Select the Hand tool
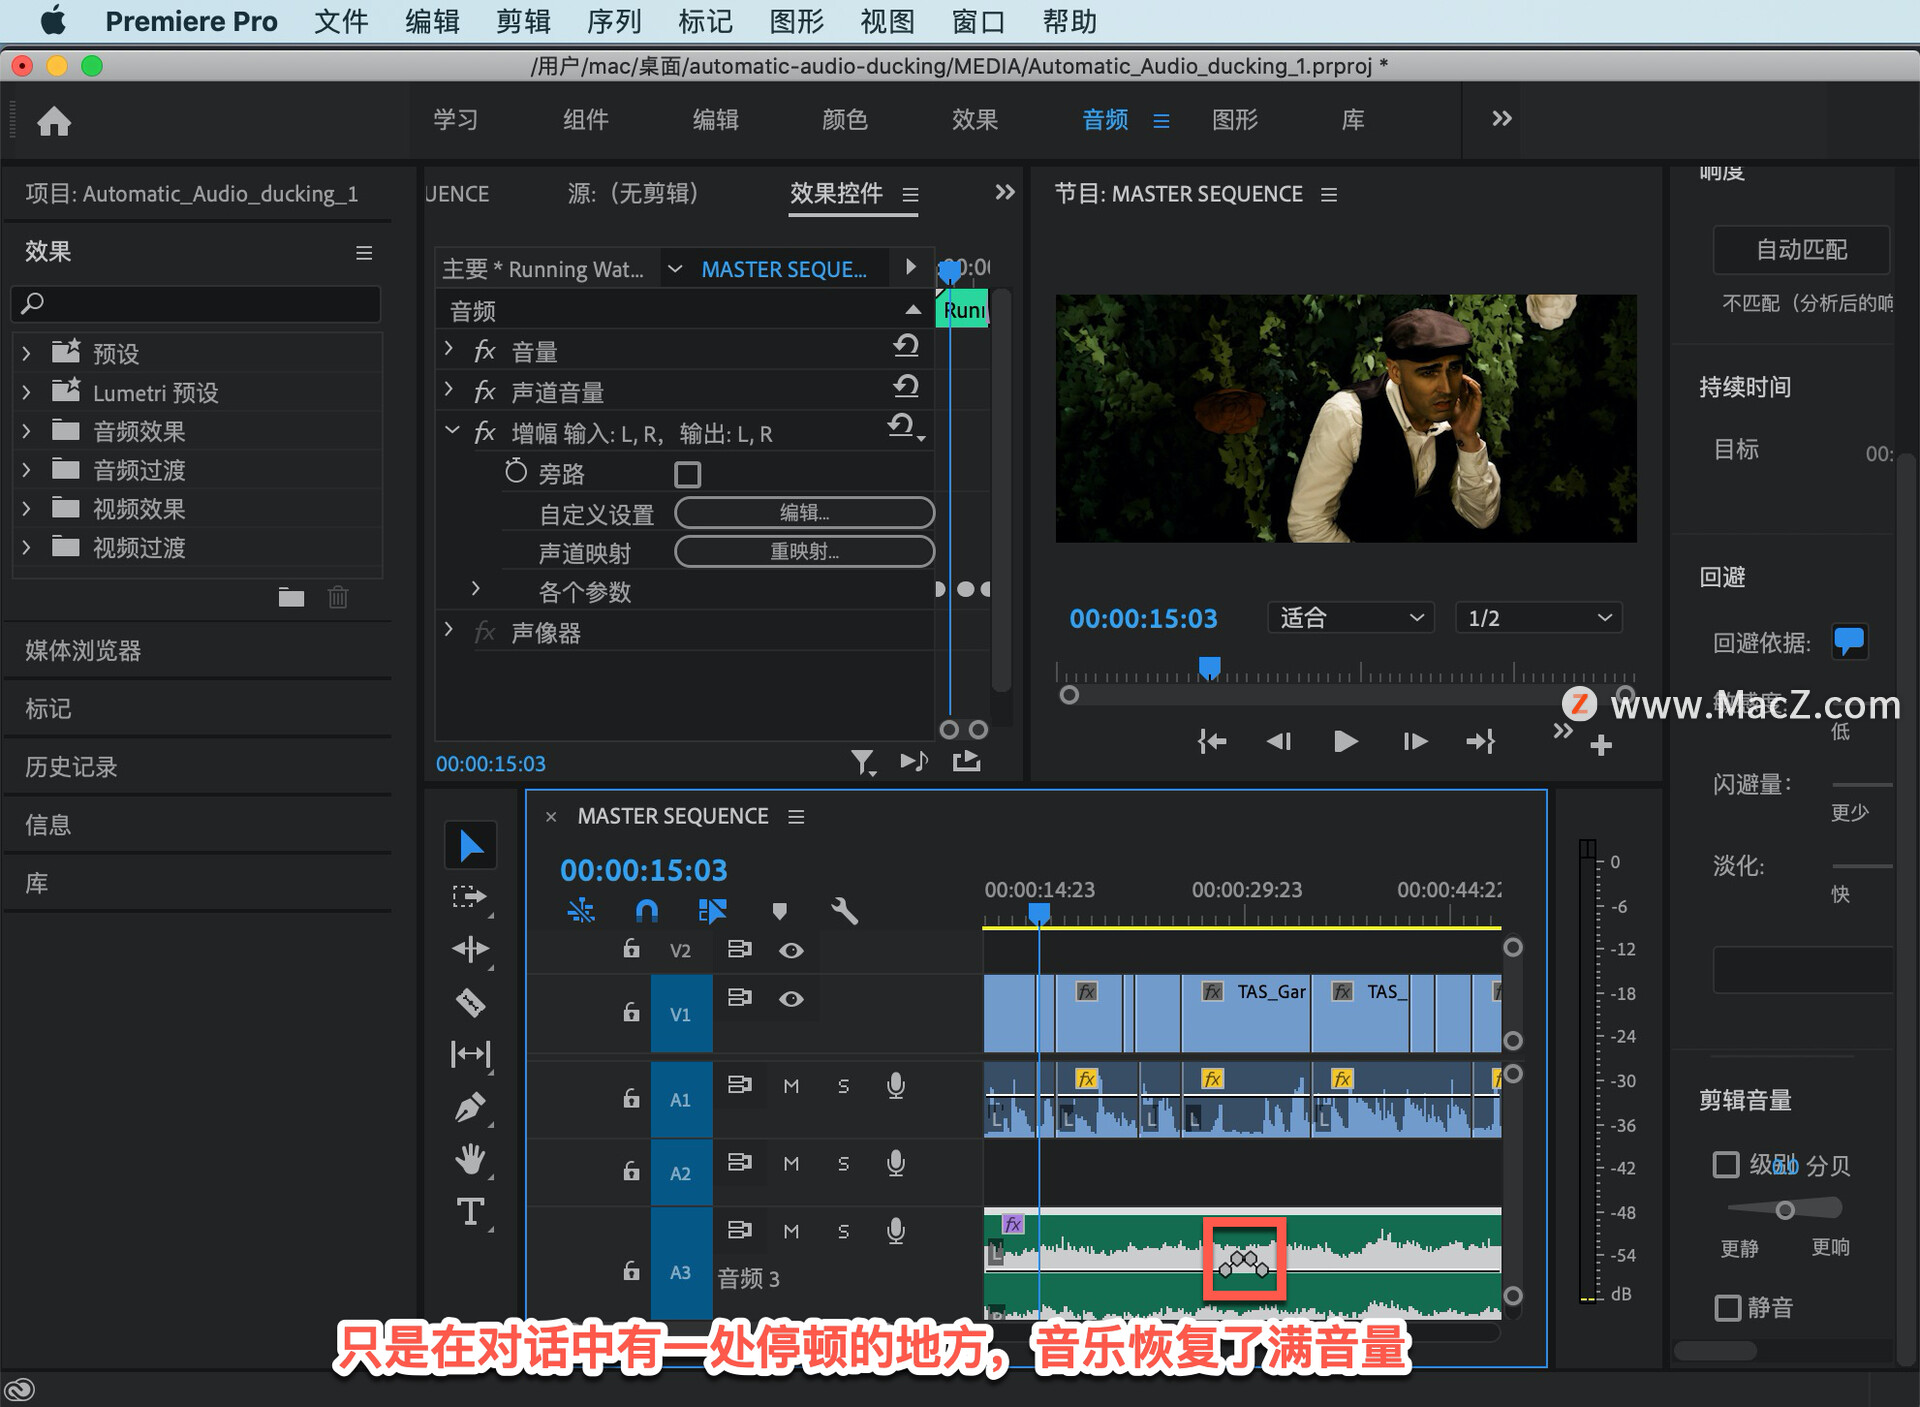The height and width of the screenshot is (1407, 1920). point(470,1160)
